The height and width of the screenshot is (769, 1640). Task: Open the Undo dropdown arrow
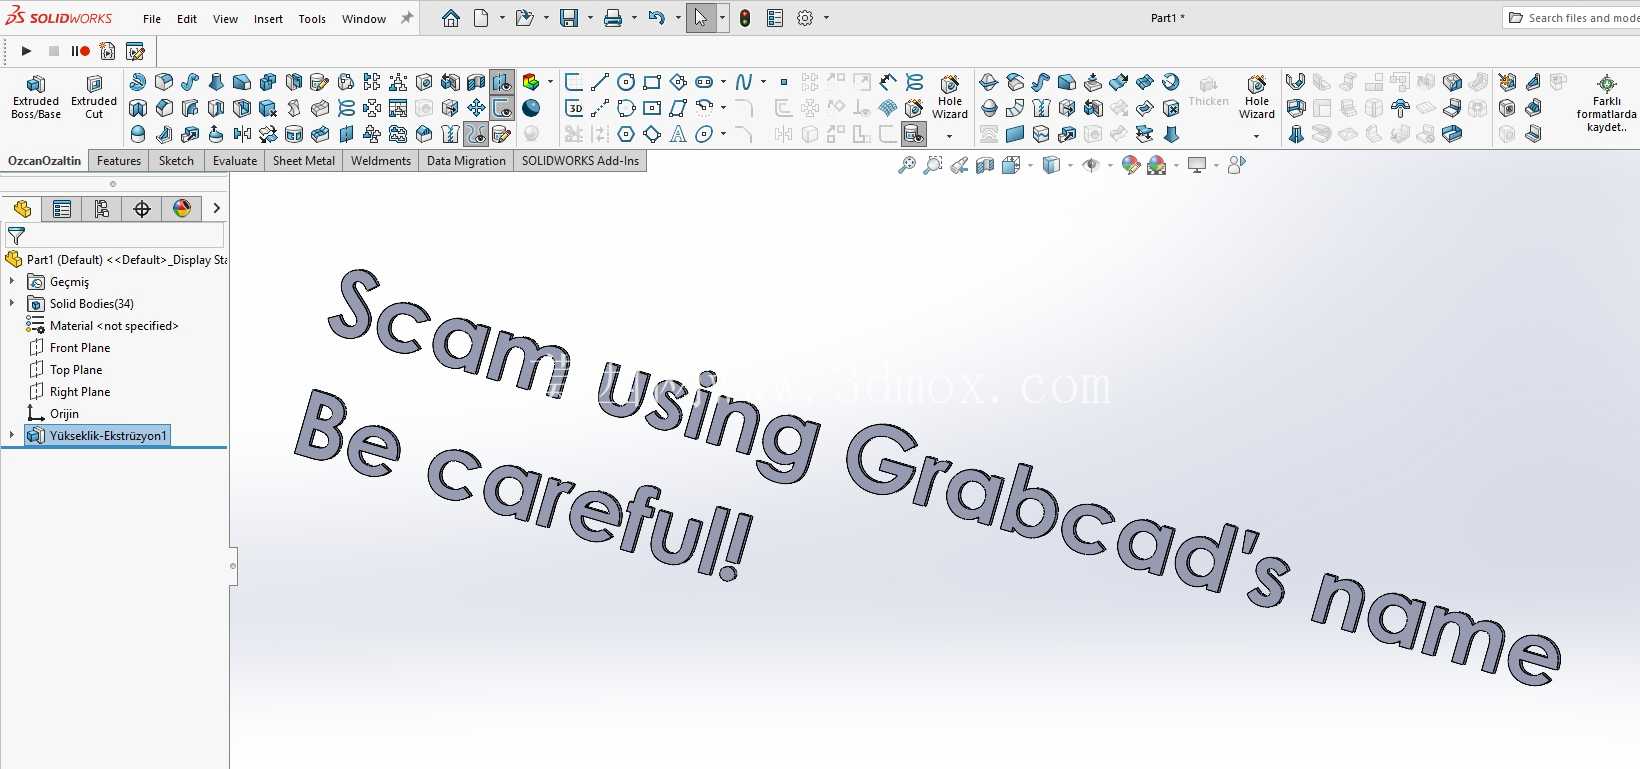(x=678, y=18)
